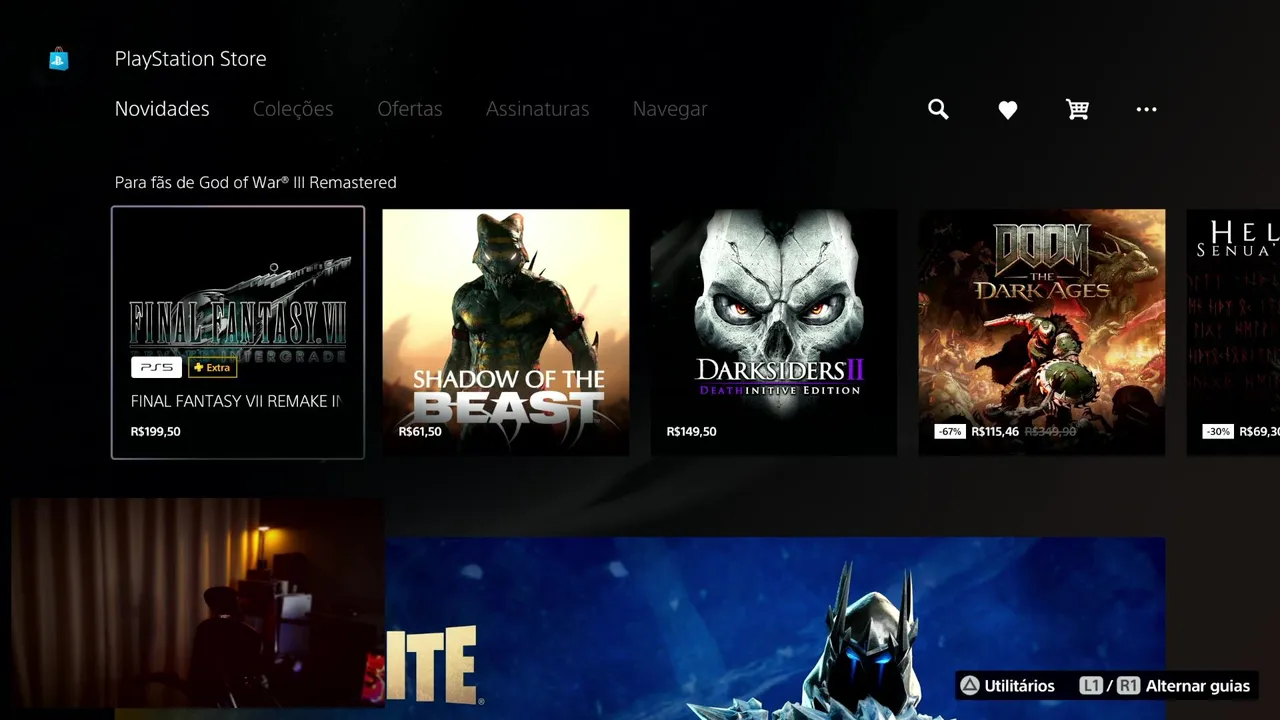
Task: Open the Hellblade Senua card
Action: tap(1233, 332)
